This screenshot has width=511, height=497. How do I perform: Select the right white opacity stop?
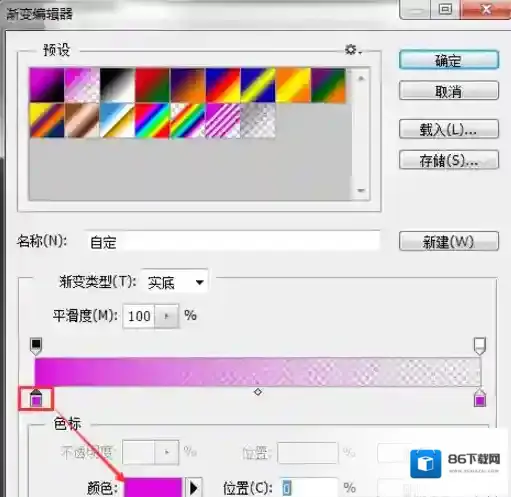480,346
